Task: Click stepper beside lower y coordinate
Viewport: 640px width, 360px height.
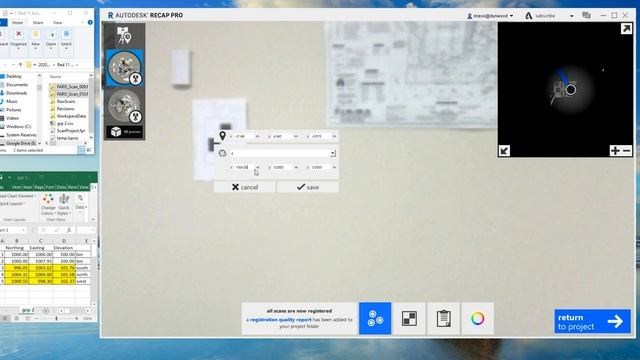Action: (x=296, y=167)
